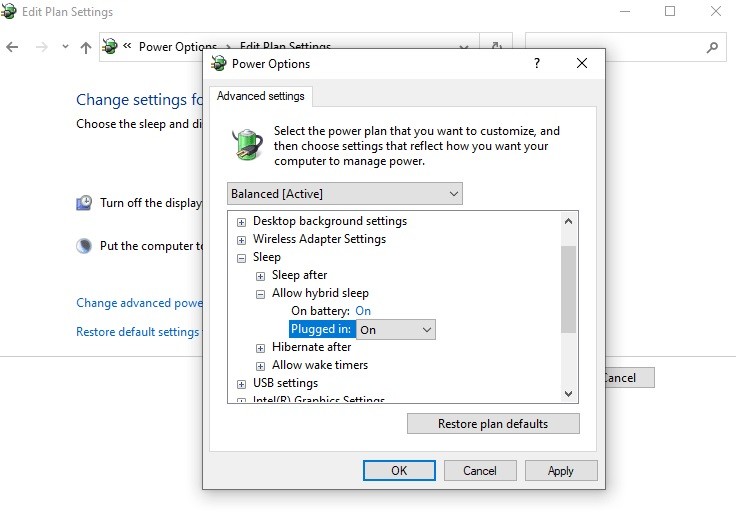The width and height of the screenshot is (736, 530).
Task: Select Desktop background settings text
Action: (330, 221)
